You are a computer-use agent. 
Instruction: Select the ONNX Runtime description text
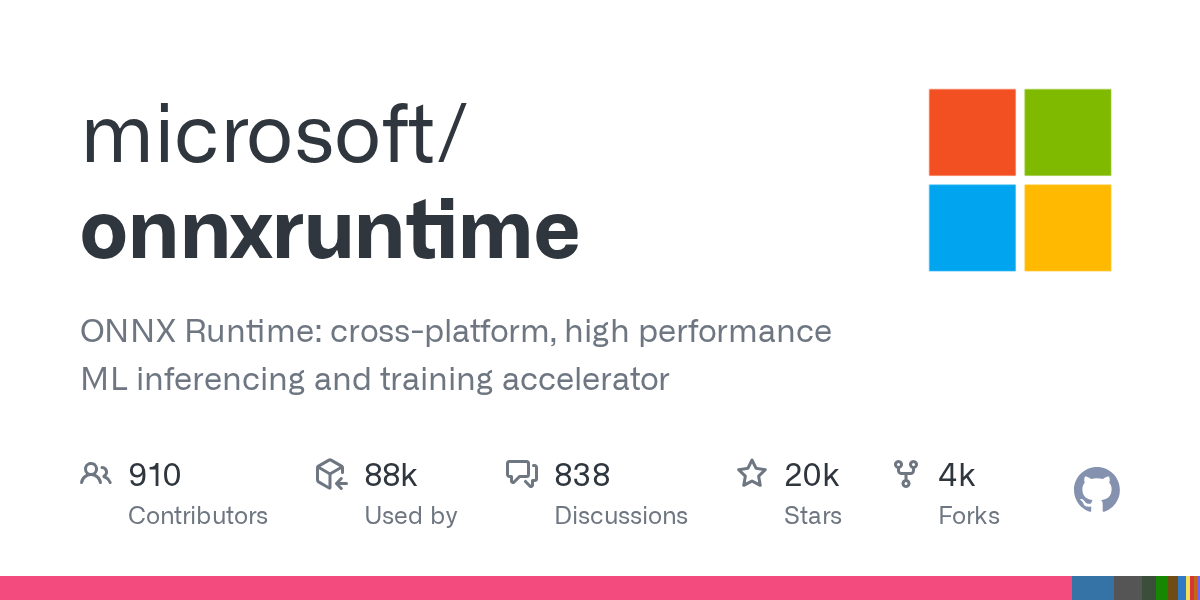[x=456, y=355]
